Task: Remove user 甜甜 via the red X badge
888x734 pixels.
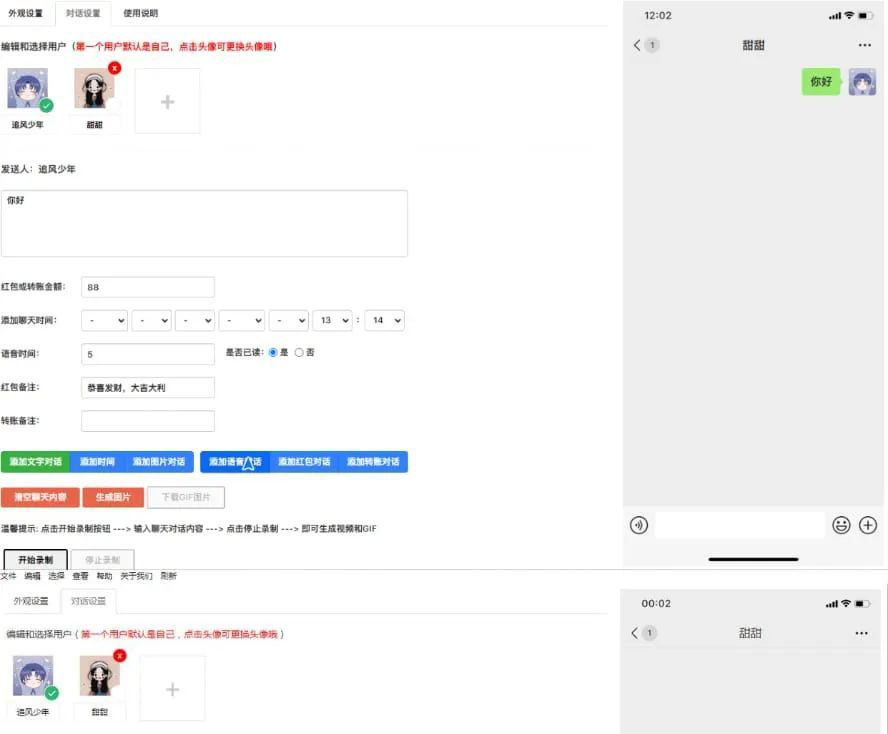Action: click(112, 67)
